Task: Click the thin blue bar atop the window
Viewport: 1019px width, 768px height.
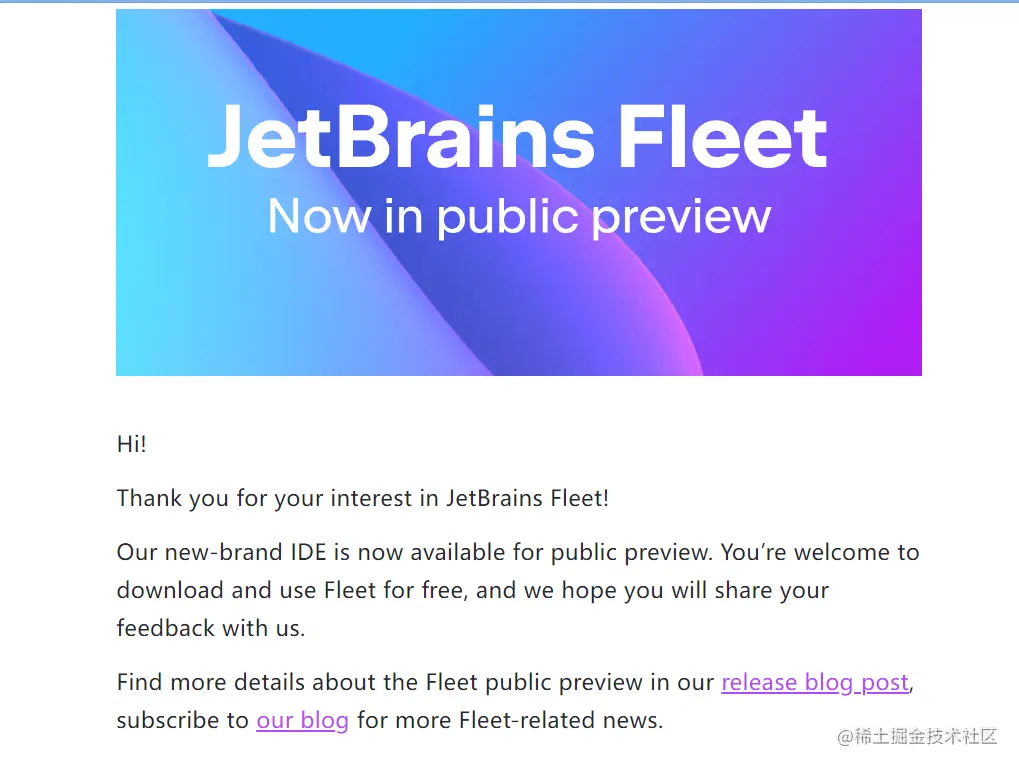Action: [509, 2]
